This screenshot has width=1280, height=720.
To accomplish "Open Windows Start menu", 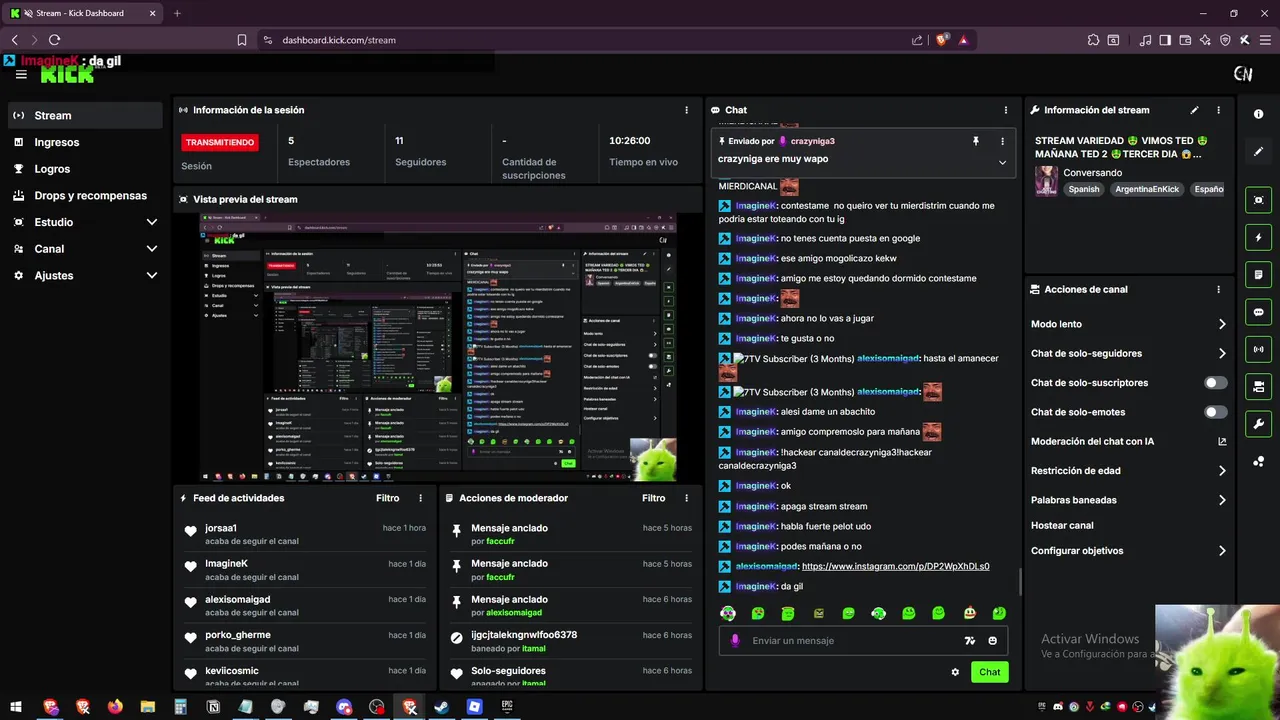I will click(16, 707).
